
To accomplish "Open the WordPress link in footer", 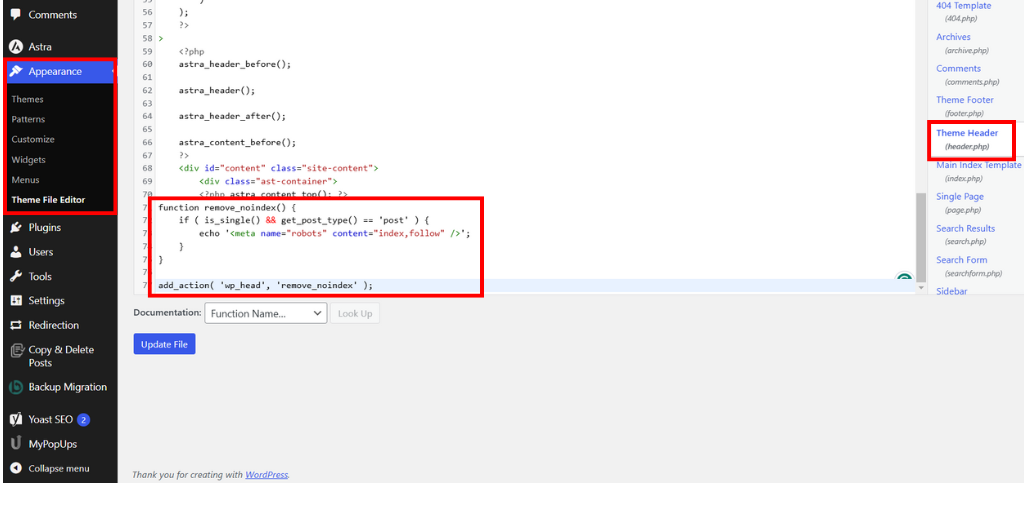I will click(266, 475).
